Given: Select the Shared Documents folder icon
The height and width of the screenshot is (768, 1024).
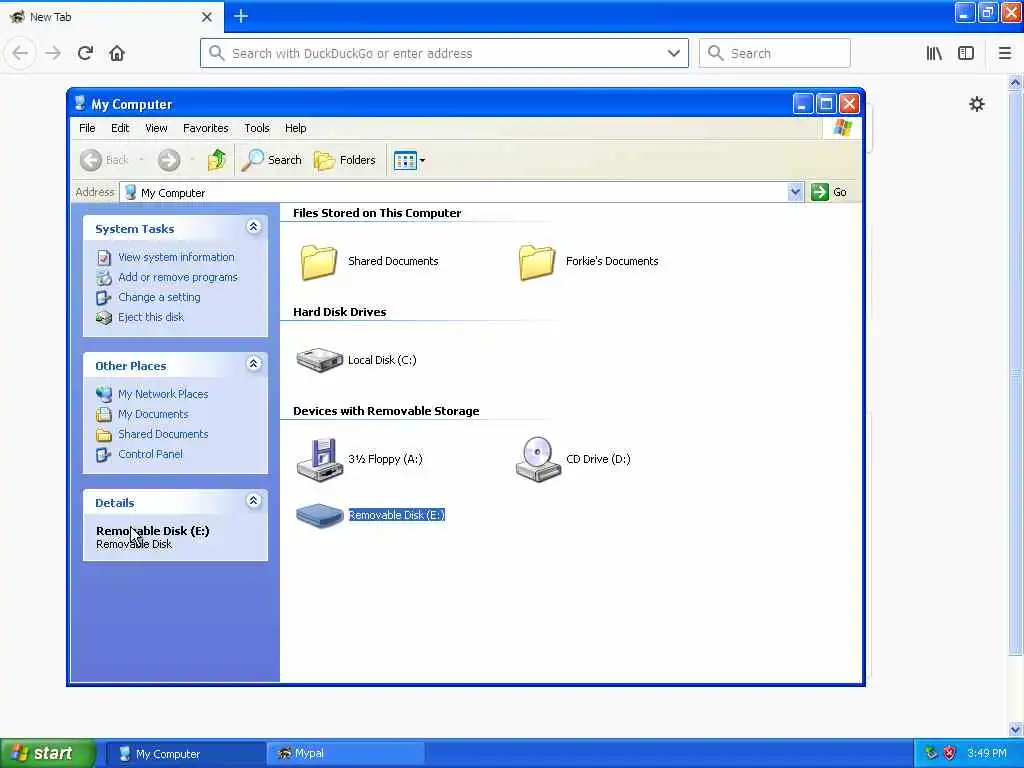Looking at the screenshot, I should [319, 262].
